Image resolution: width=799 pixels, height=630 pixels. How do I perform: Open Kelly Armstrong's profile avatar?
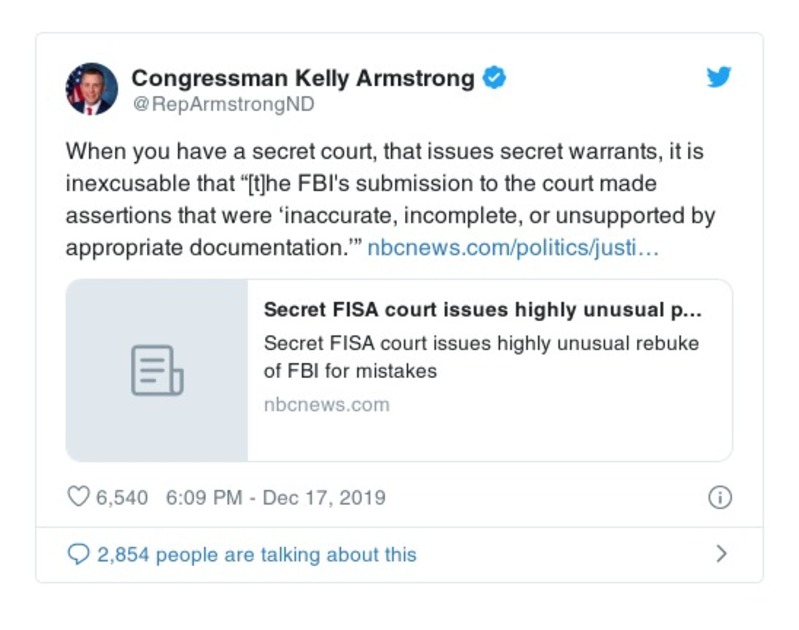pyautogui.click(x=92, y=88)
